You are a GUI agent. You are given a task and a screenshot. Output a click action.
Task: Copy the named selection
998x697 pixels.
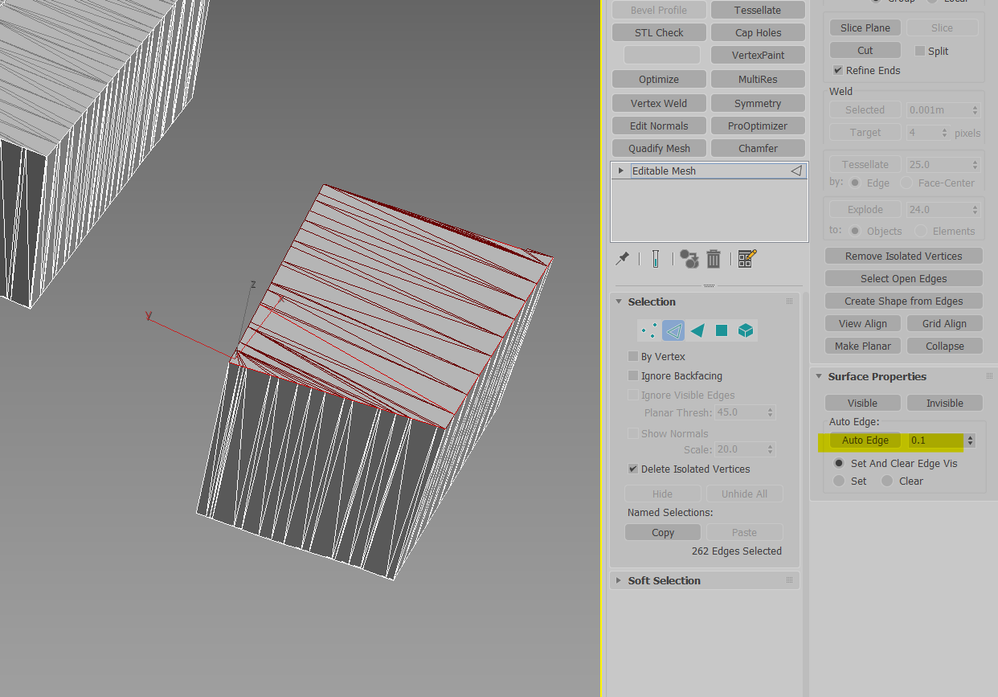663,532
